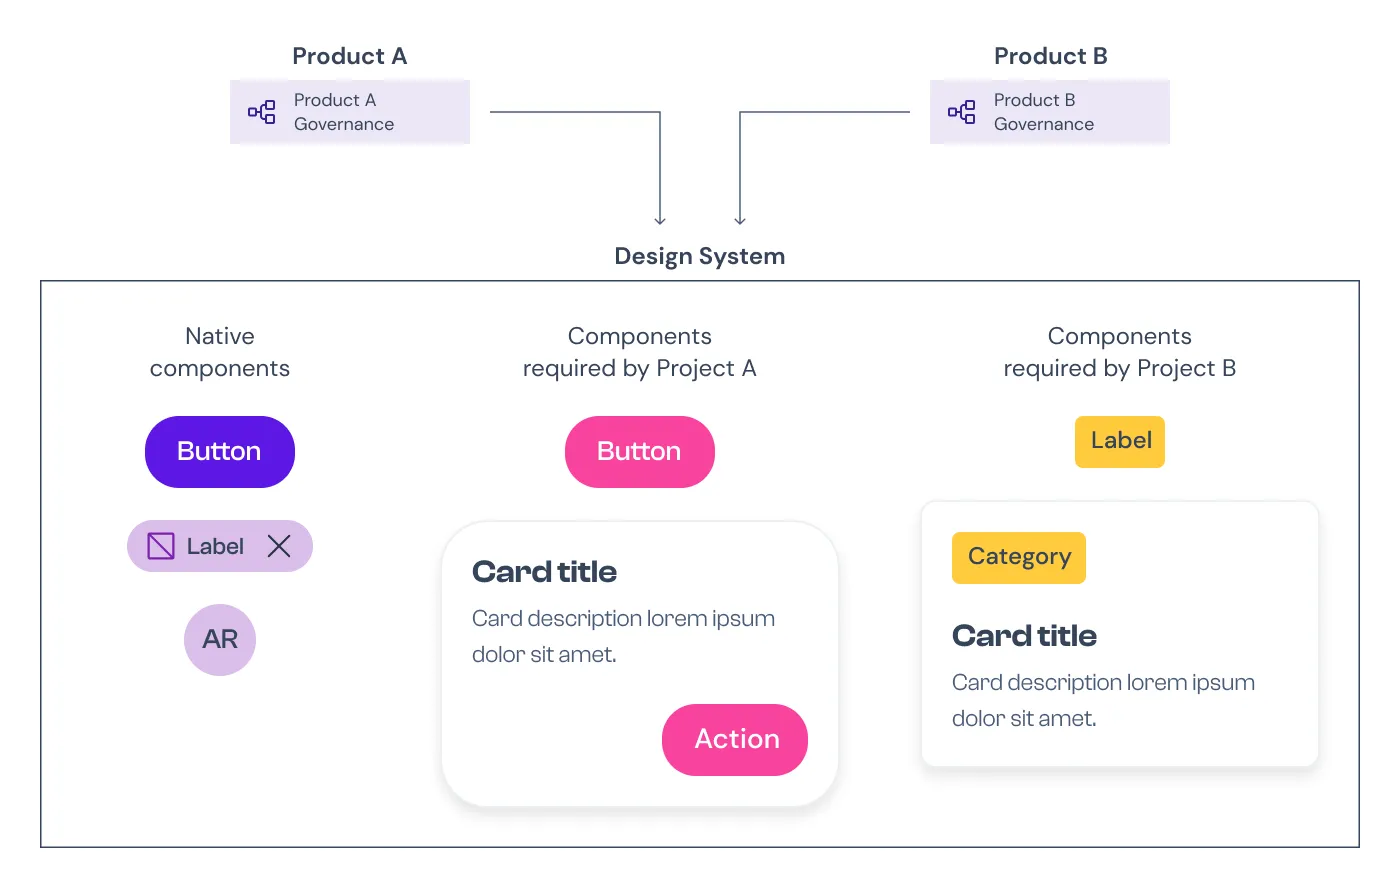The image size is (1400, 888).
Task: Click the pink Button for Project A
Action: point(640,452)
